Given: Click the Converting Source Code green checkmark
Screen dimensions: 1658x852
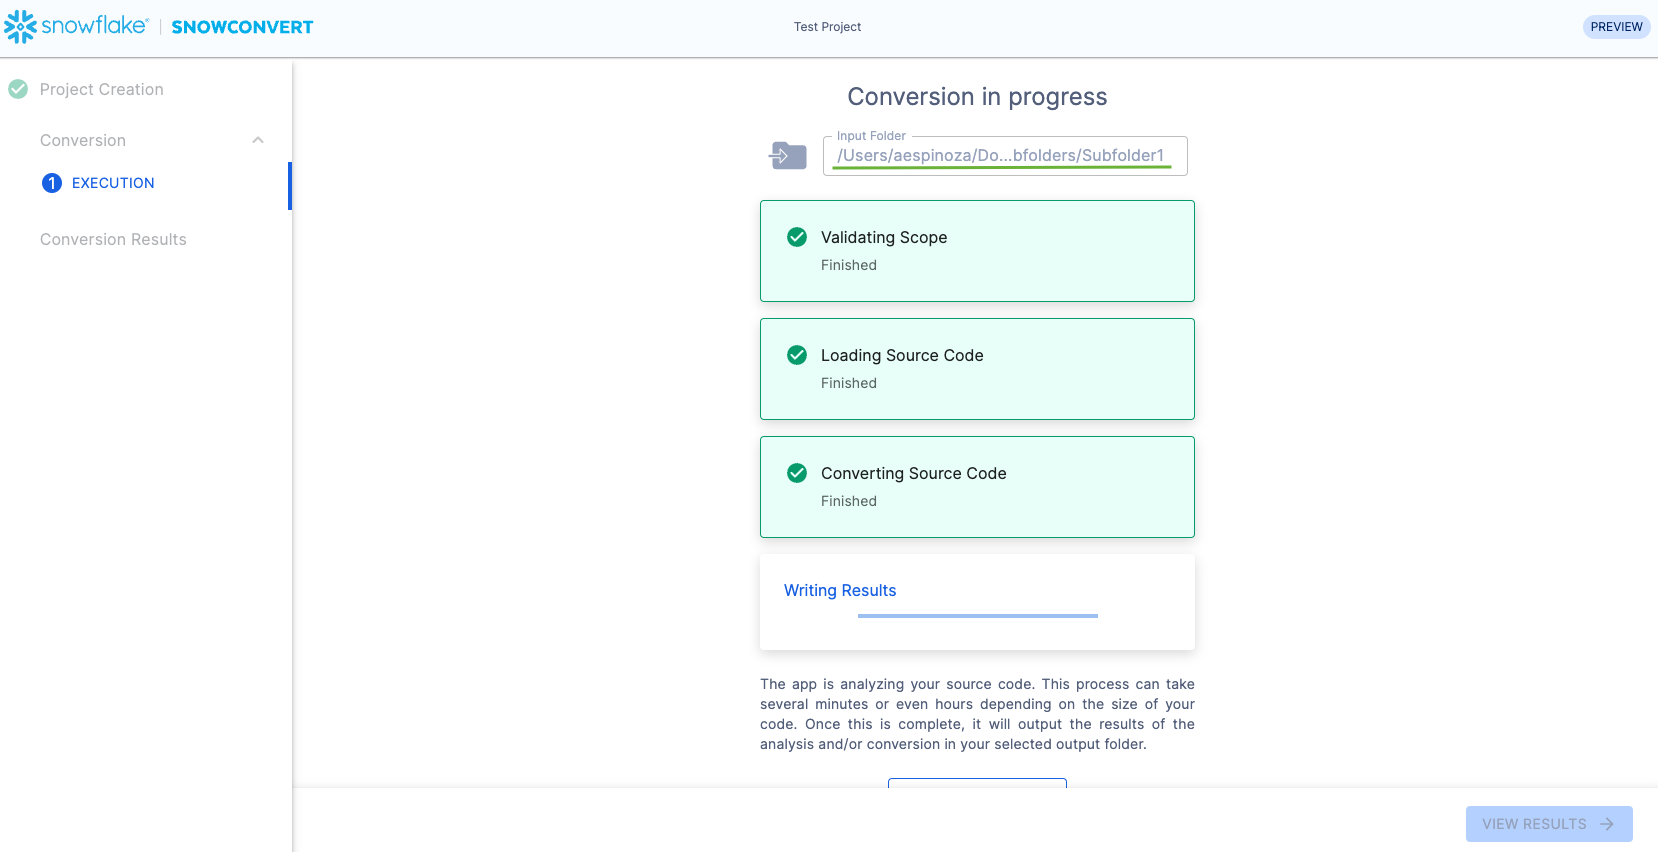Looking at the screenshot, I should click(797, 473).
